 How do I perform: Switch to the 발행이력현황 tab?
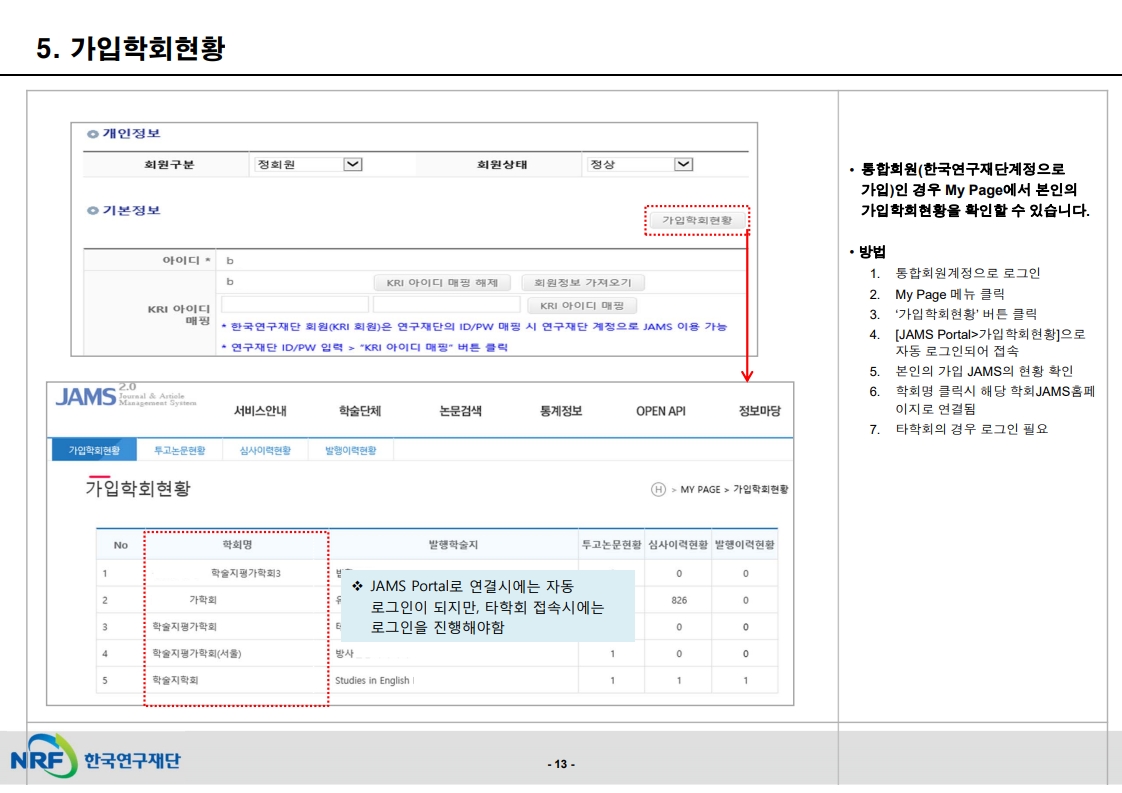click(x=351, y=450)
